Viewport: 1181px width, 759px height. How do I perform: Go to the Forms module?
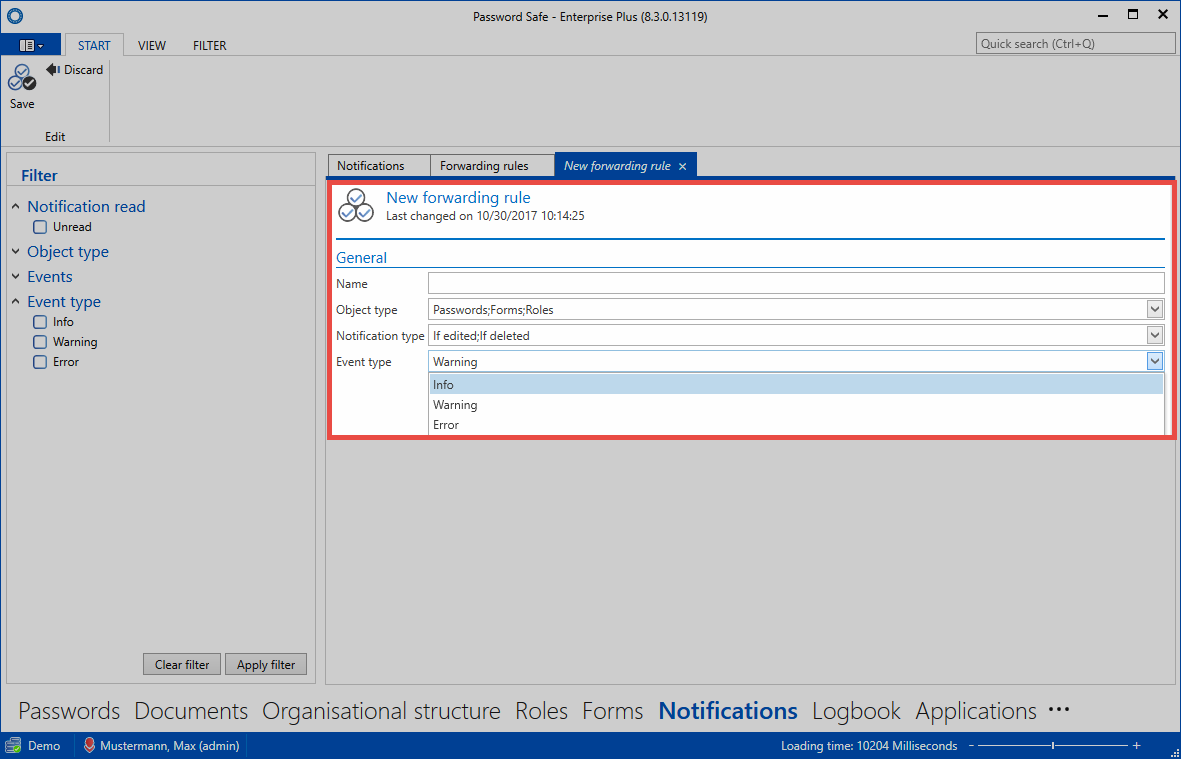613,710
